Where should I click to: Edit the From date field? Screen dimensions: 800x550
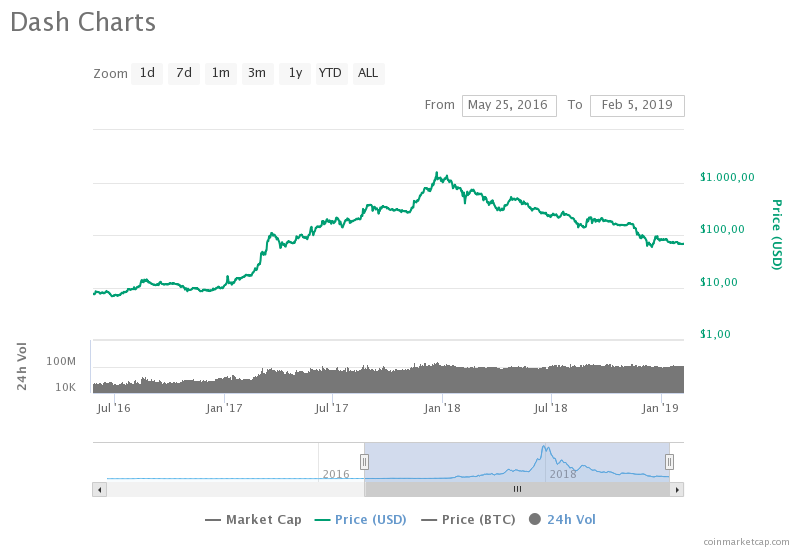click(509, 106)
